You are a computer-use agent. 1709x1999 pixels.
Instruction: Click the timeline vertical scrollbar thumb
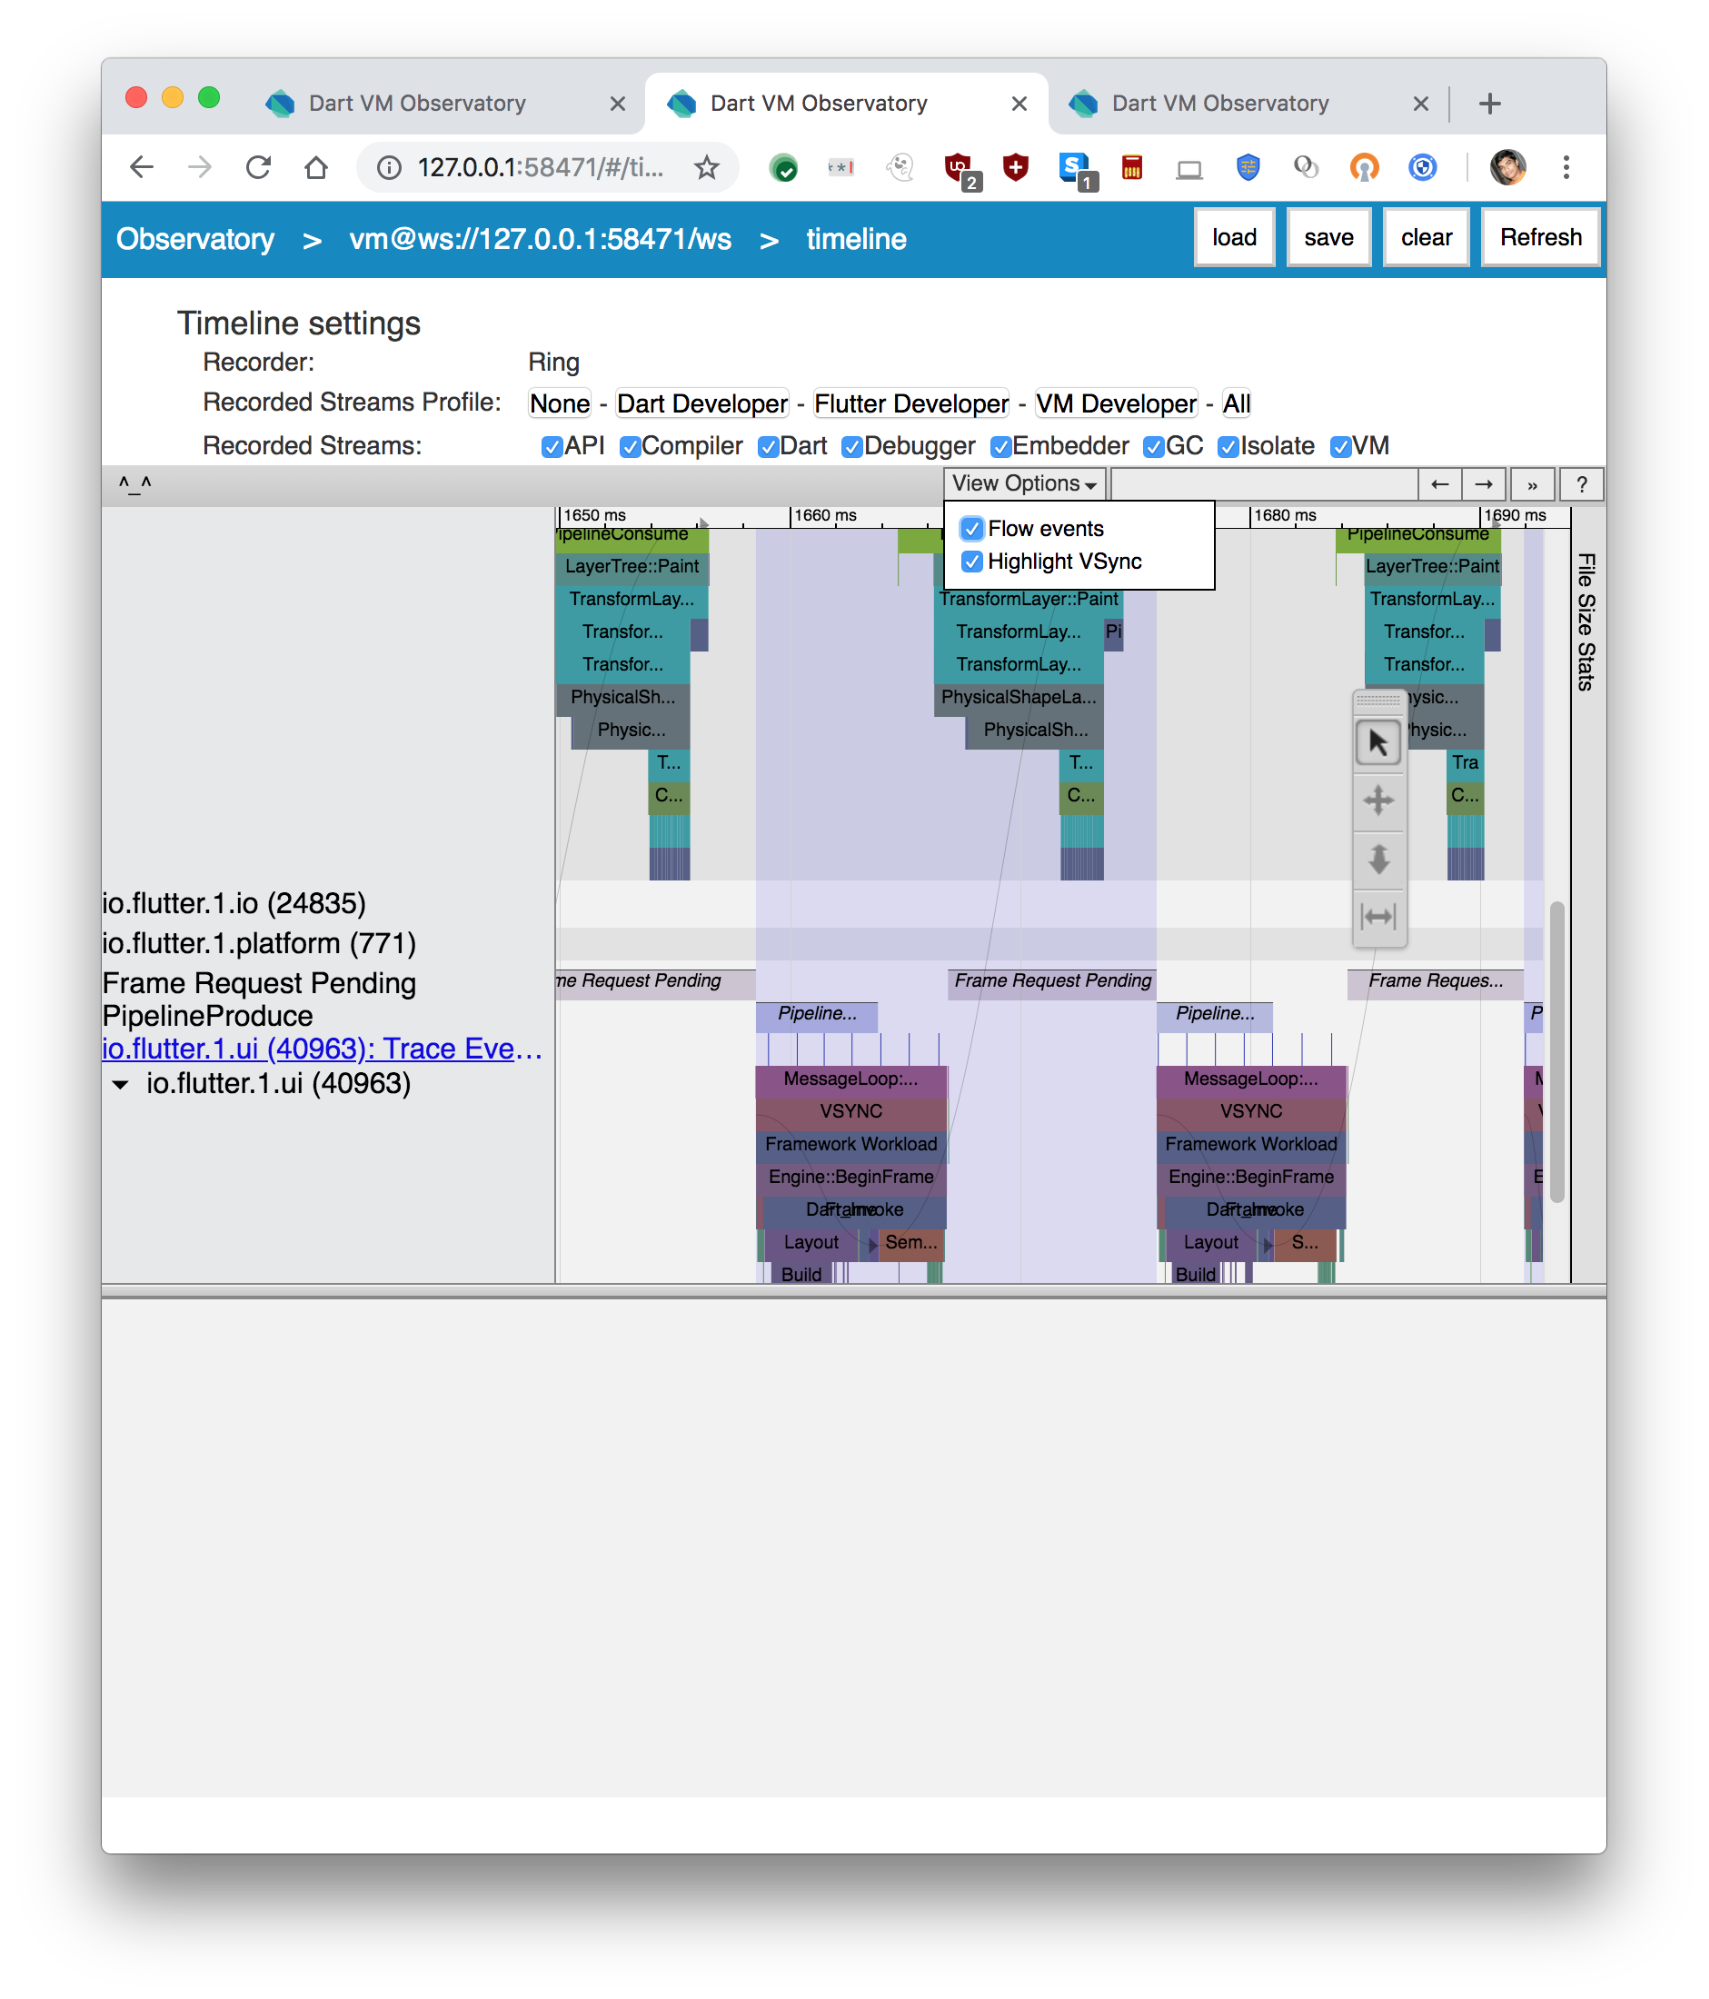(1556, 1051)
